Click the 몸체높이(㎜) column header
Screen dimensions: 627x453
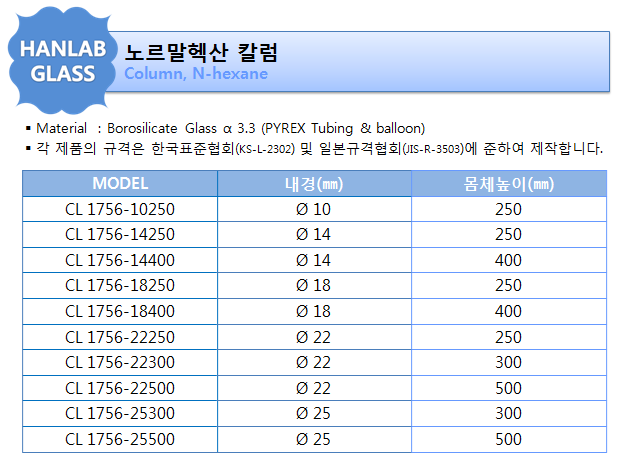[509, 184]
